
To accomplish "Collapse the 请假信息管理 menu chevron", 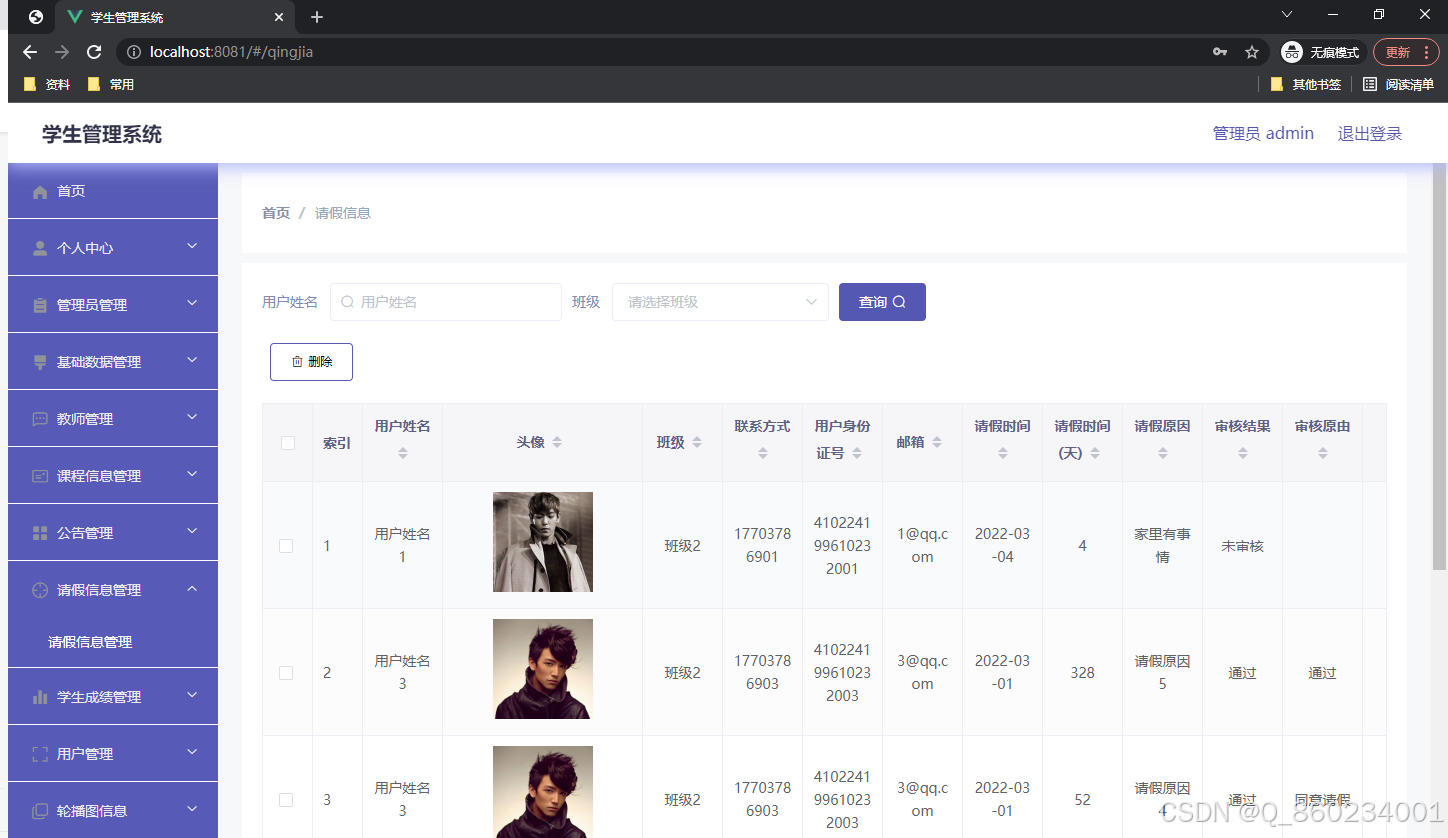I will click(192, 588).
